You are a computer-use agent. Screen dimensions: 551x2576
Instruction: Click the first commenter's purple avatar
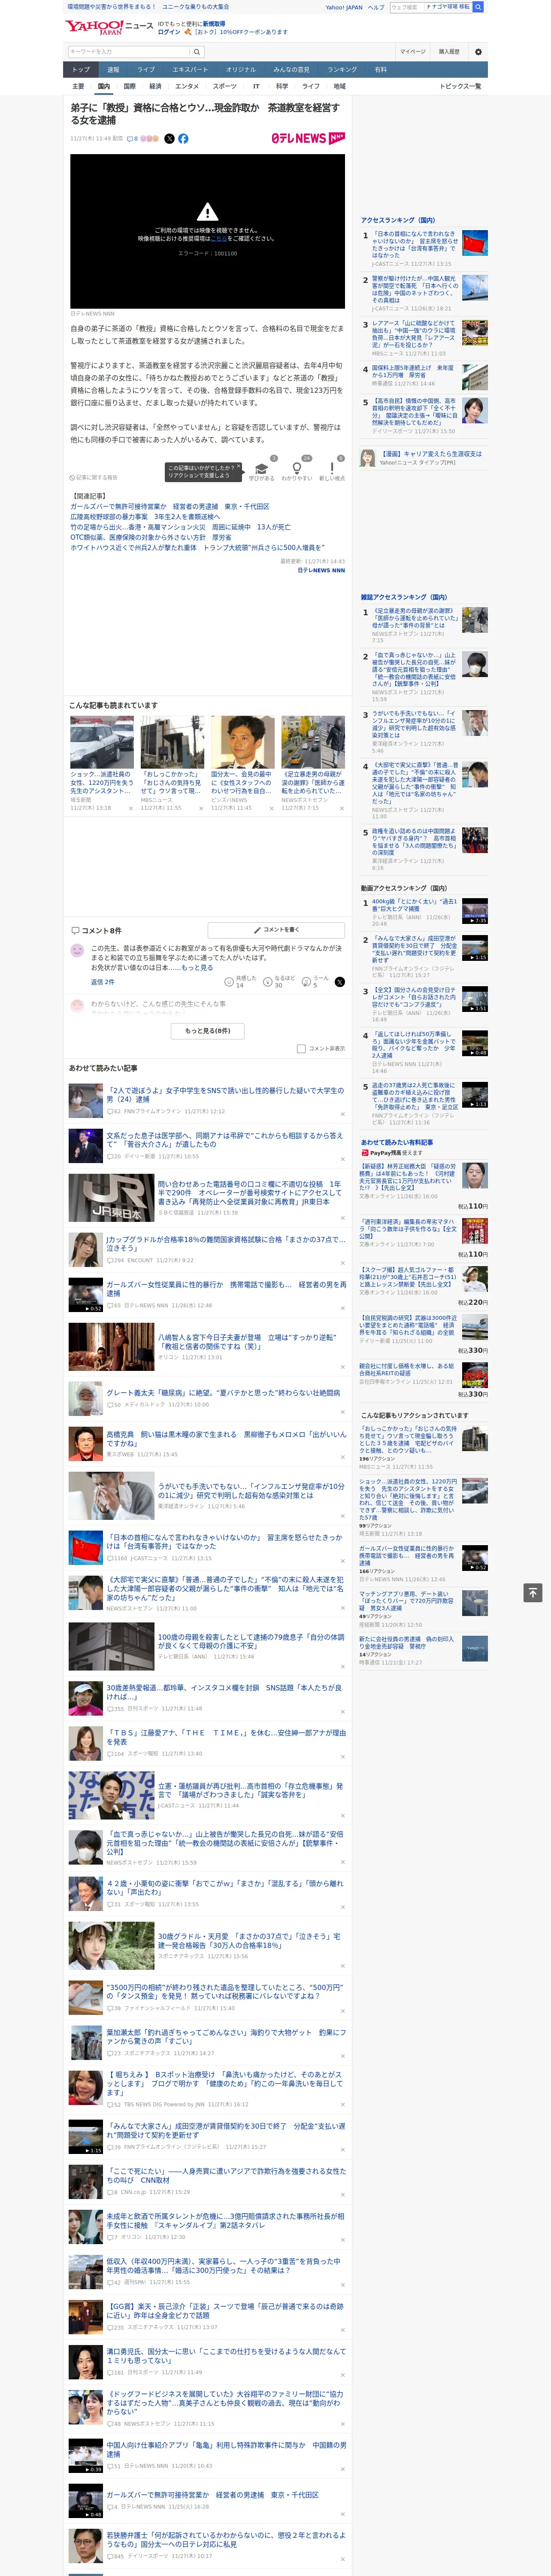[x=77, y=950]
